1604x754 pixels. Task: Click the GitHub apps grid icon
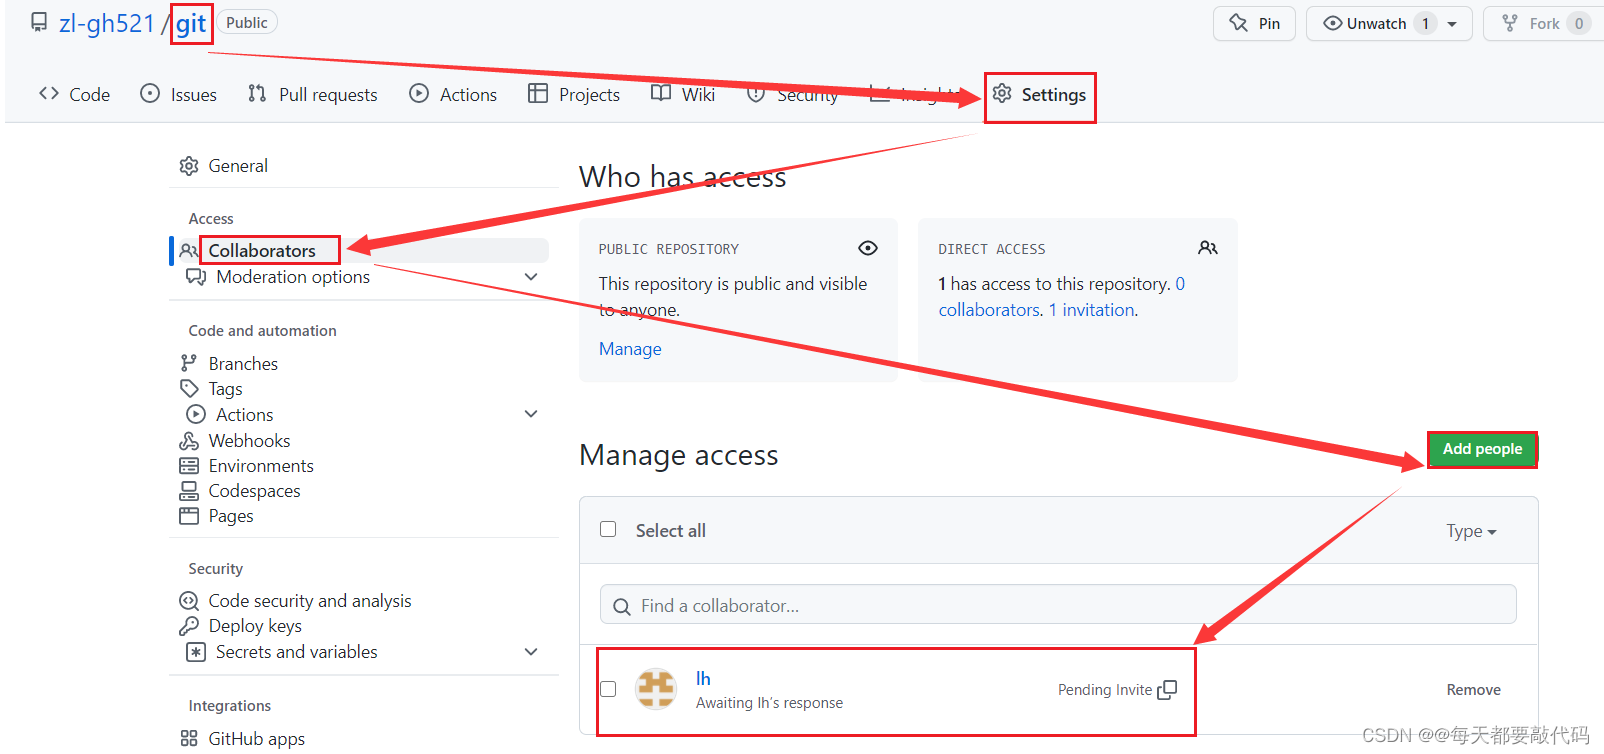[189, 738]
